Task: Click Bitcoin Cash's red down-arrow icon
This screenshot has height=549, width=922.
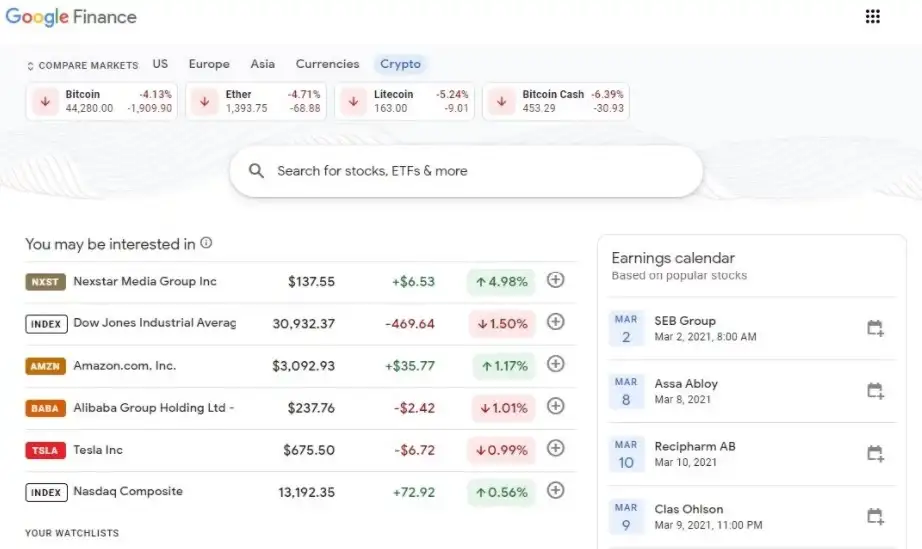Action: [x=502, y=101]
